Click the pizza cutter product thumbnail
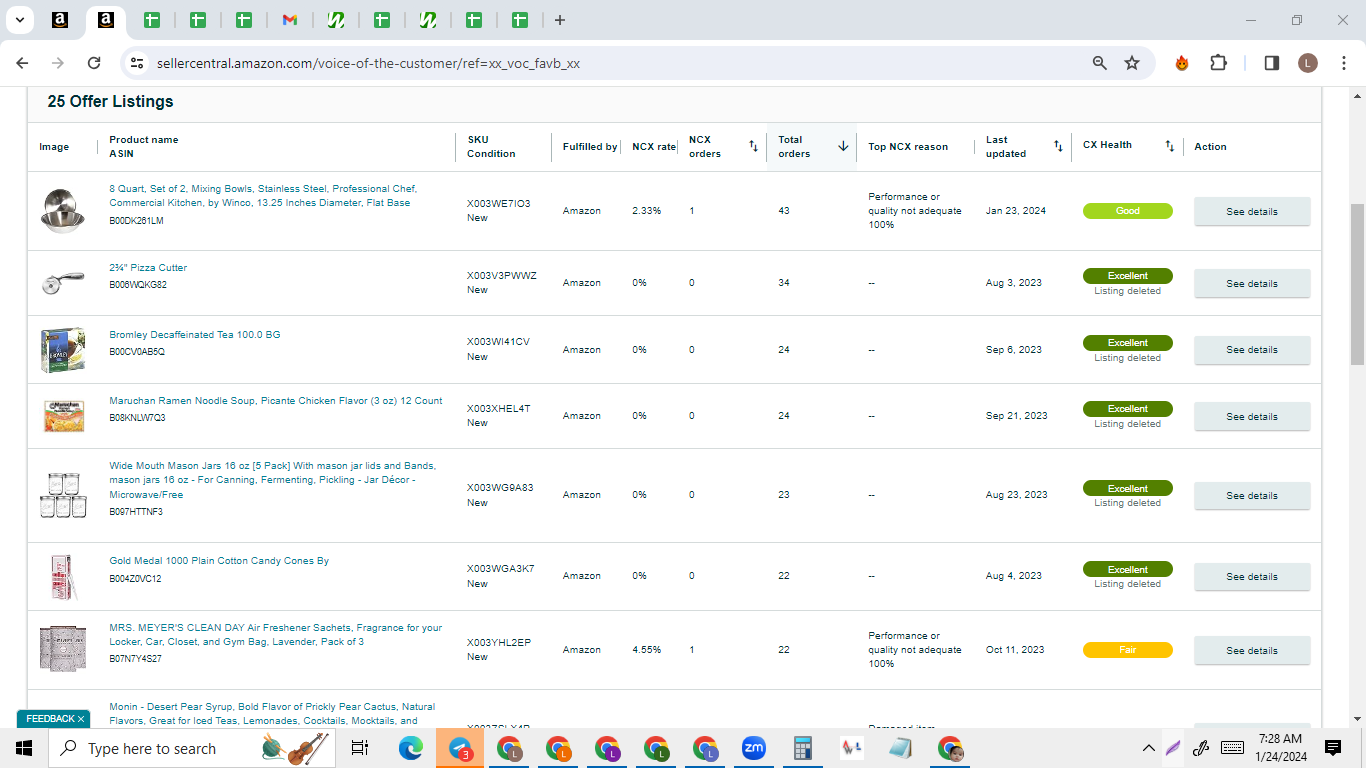Image resolution: width=1366 pixels, height=768 pixels. pos(64,283)
